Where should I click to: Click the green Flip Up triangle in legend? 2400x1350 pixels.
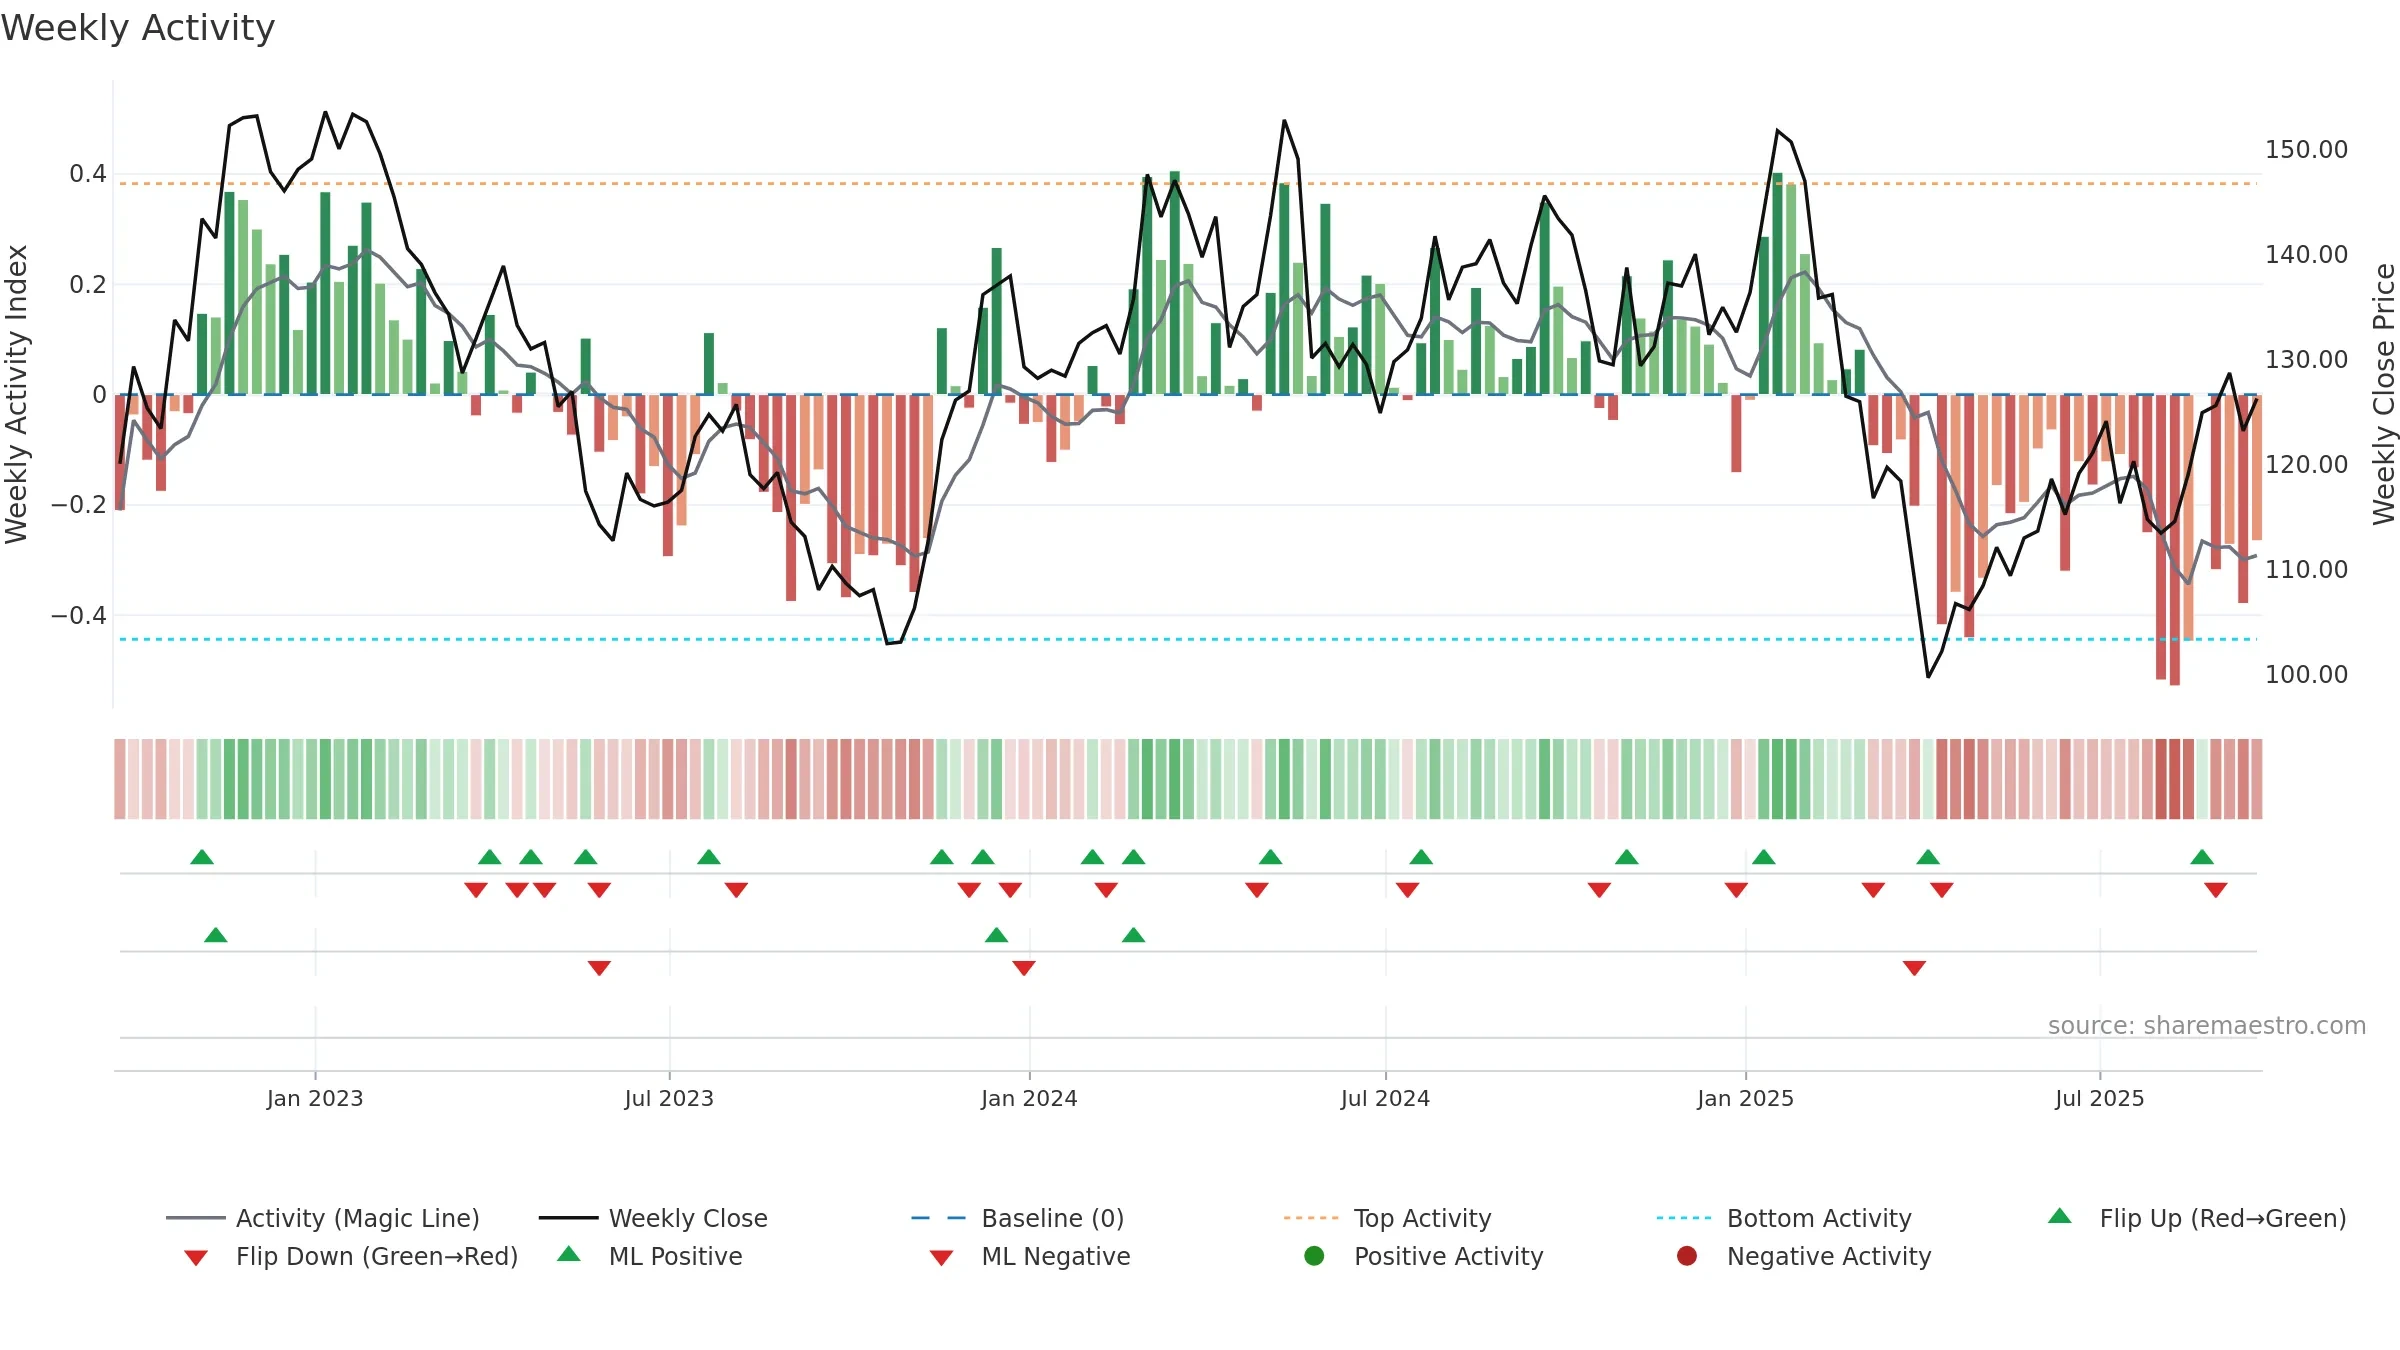[x=2060, y=1216]
